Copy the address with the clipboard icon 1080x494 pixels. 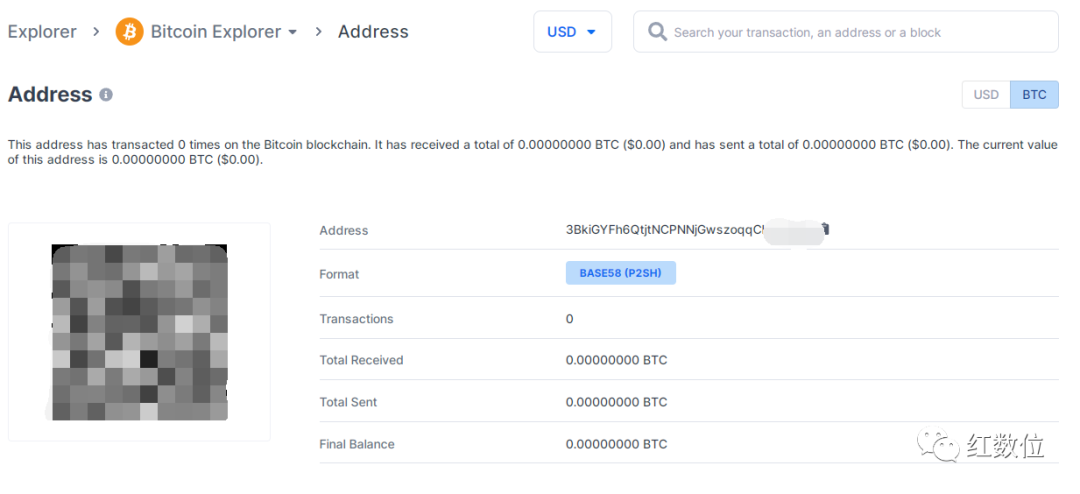pyautogui.click(x=826, y=229)
